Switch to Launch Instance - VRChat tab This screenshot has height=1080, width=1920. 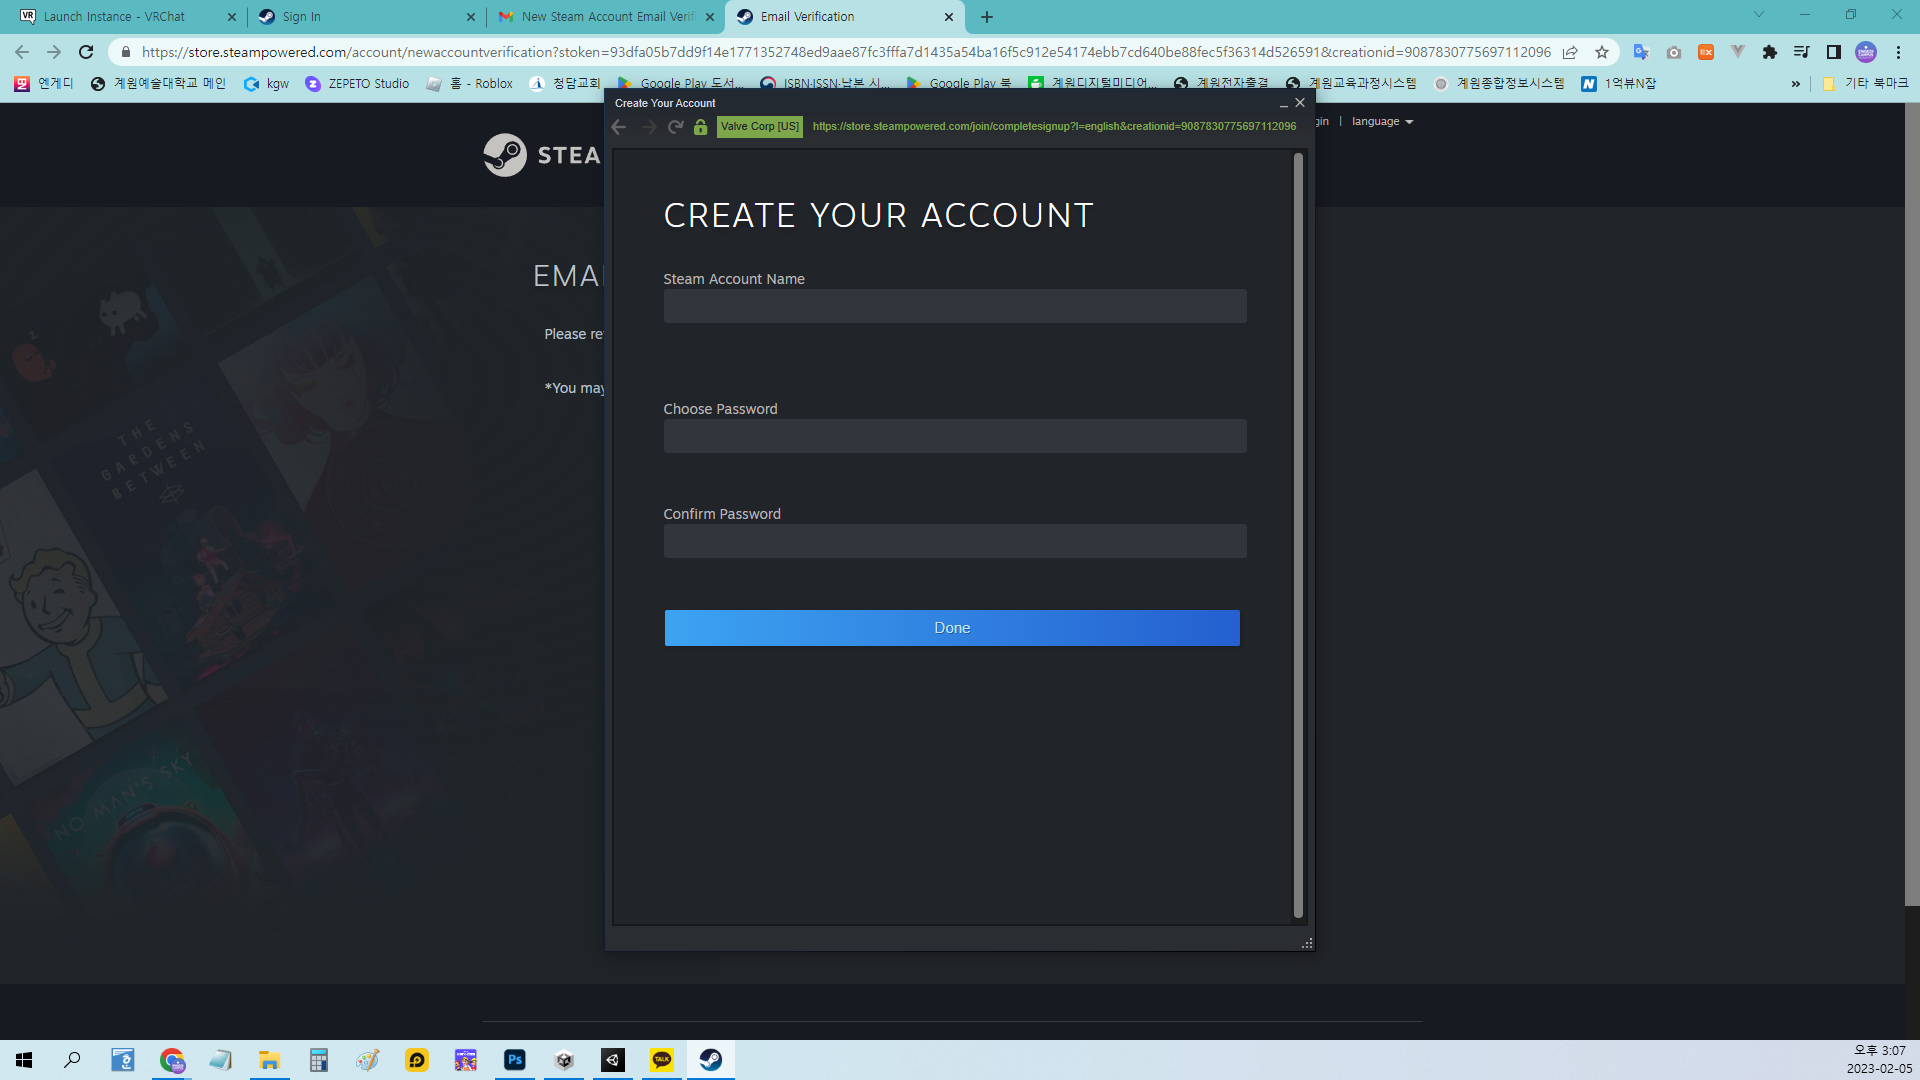pos(115,17)
